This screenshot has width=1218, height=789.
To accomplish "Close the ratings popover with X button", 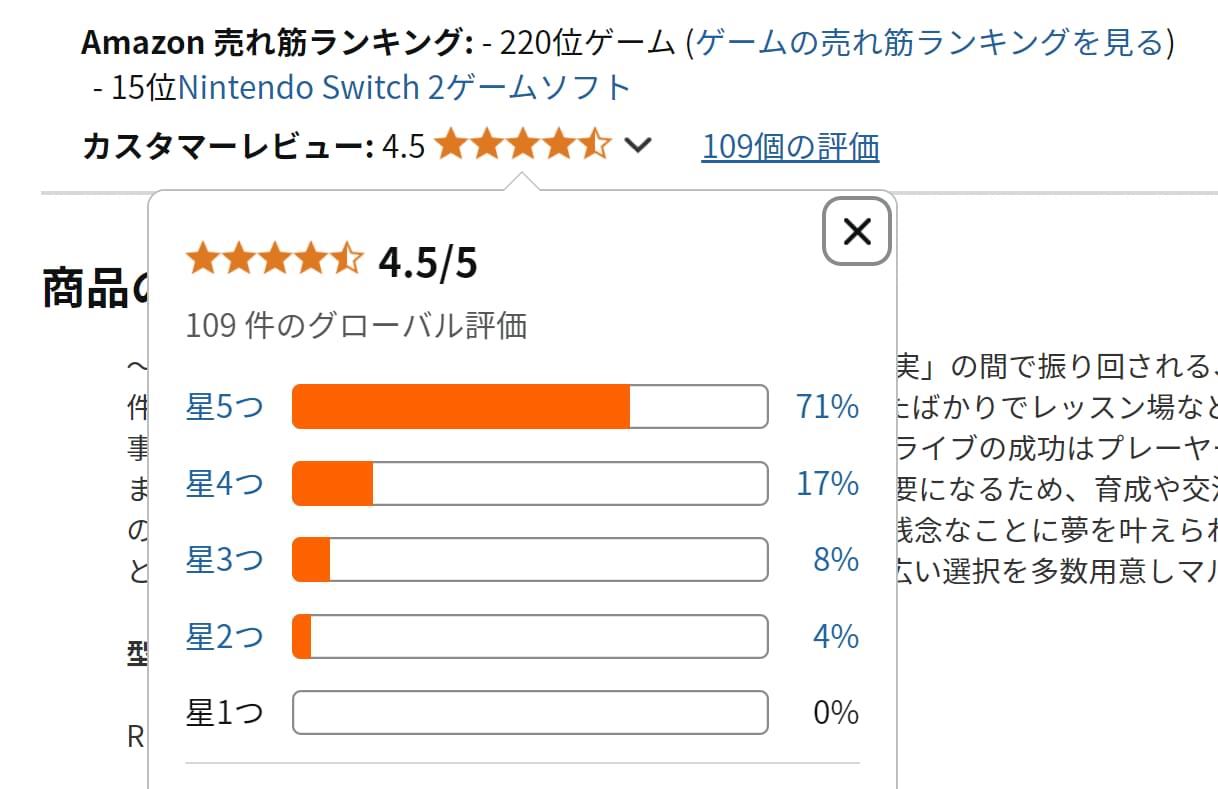I will click(857, 231).
